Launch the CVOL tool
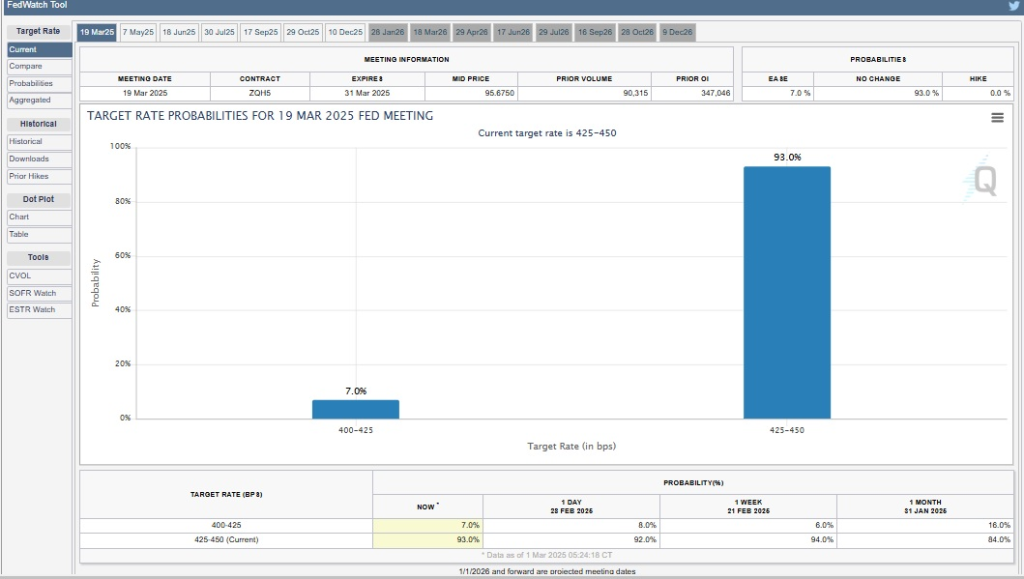Viewport: 1024px width, 579px height. (38, 275)
